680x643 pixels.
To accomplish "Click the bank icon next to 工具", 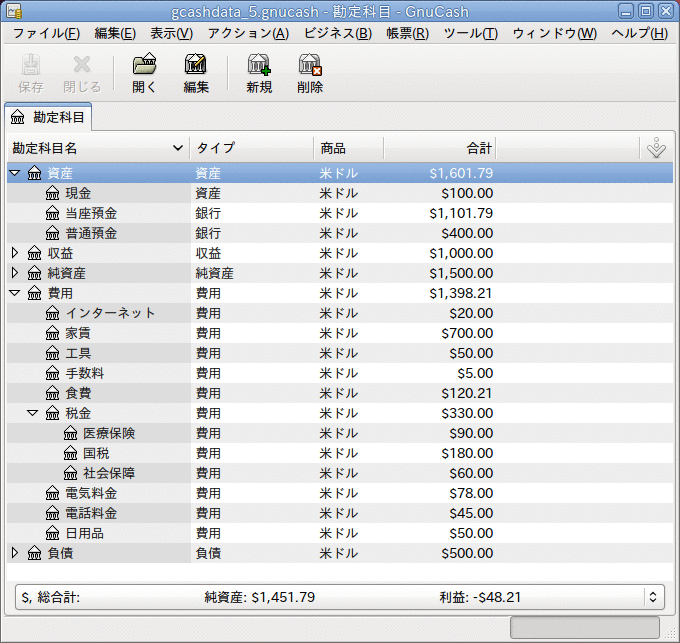I will coord(52,353).
